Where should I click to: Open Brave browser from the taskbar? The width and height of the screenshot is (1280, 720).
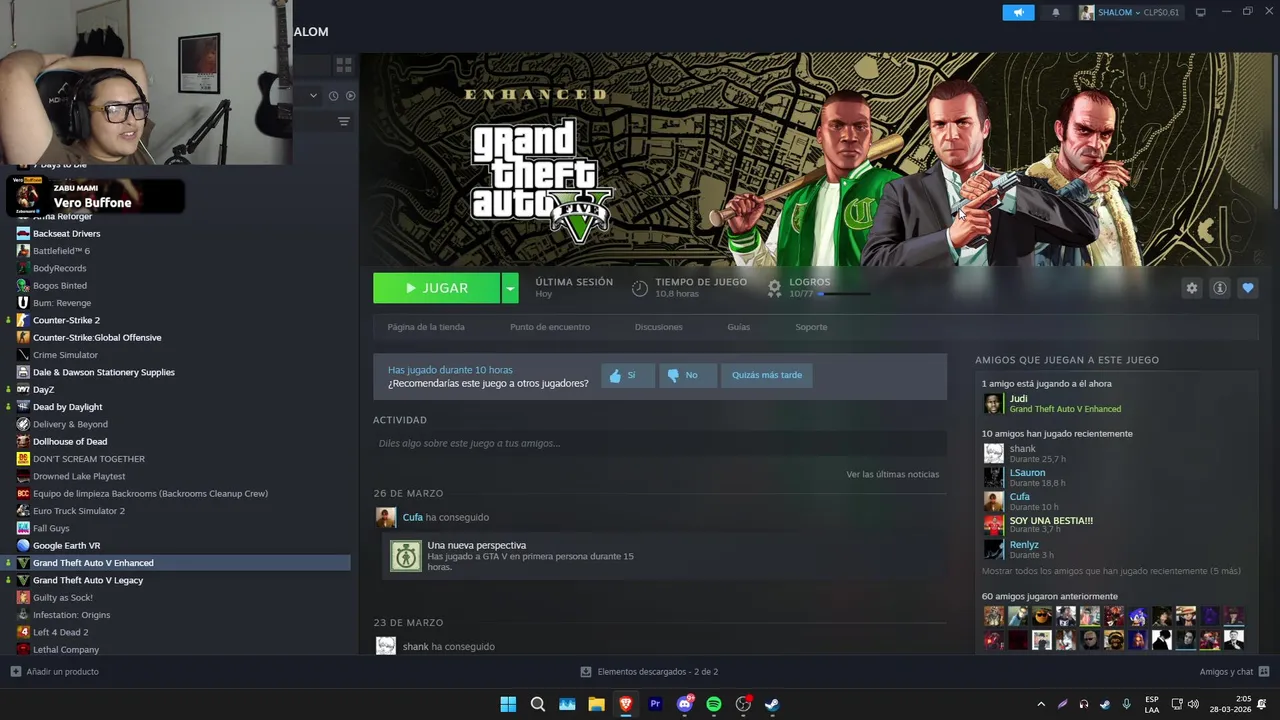tap(626, 704)
